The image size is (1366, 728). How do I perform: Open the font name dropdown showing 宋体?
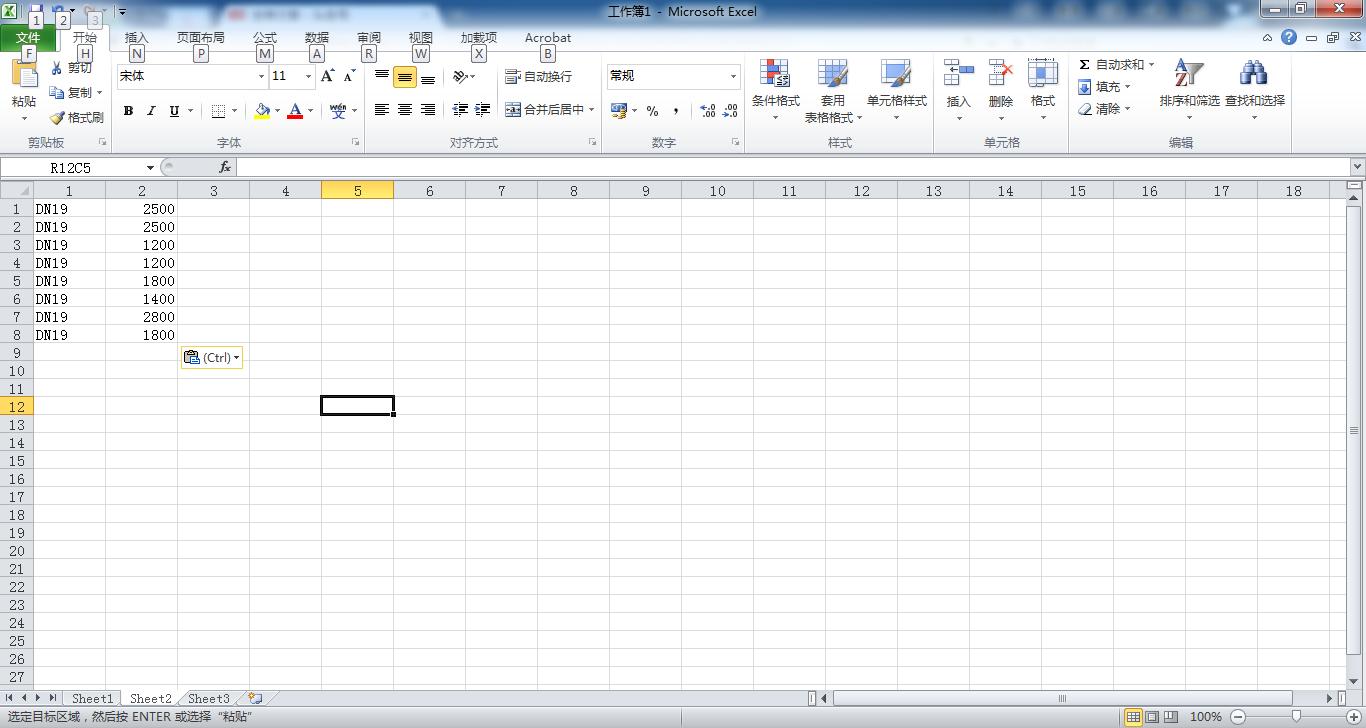[261, 76]
